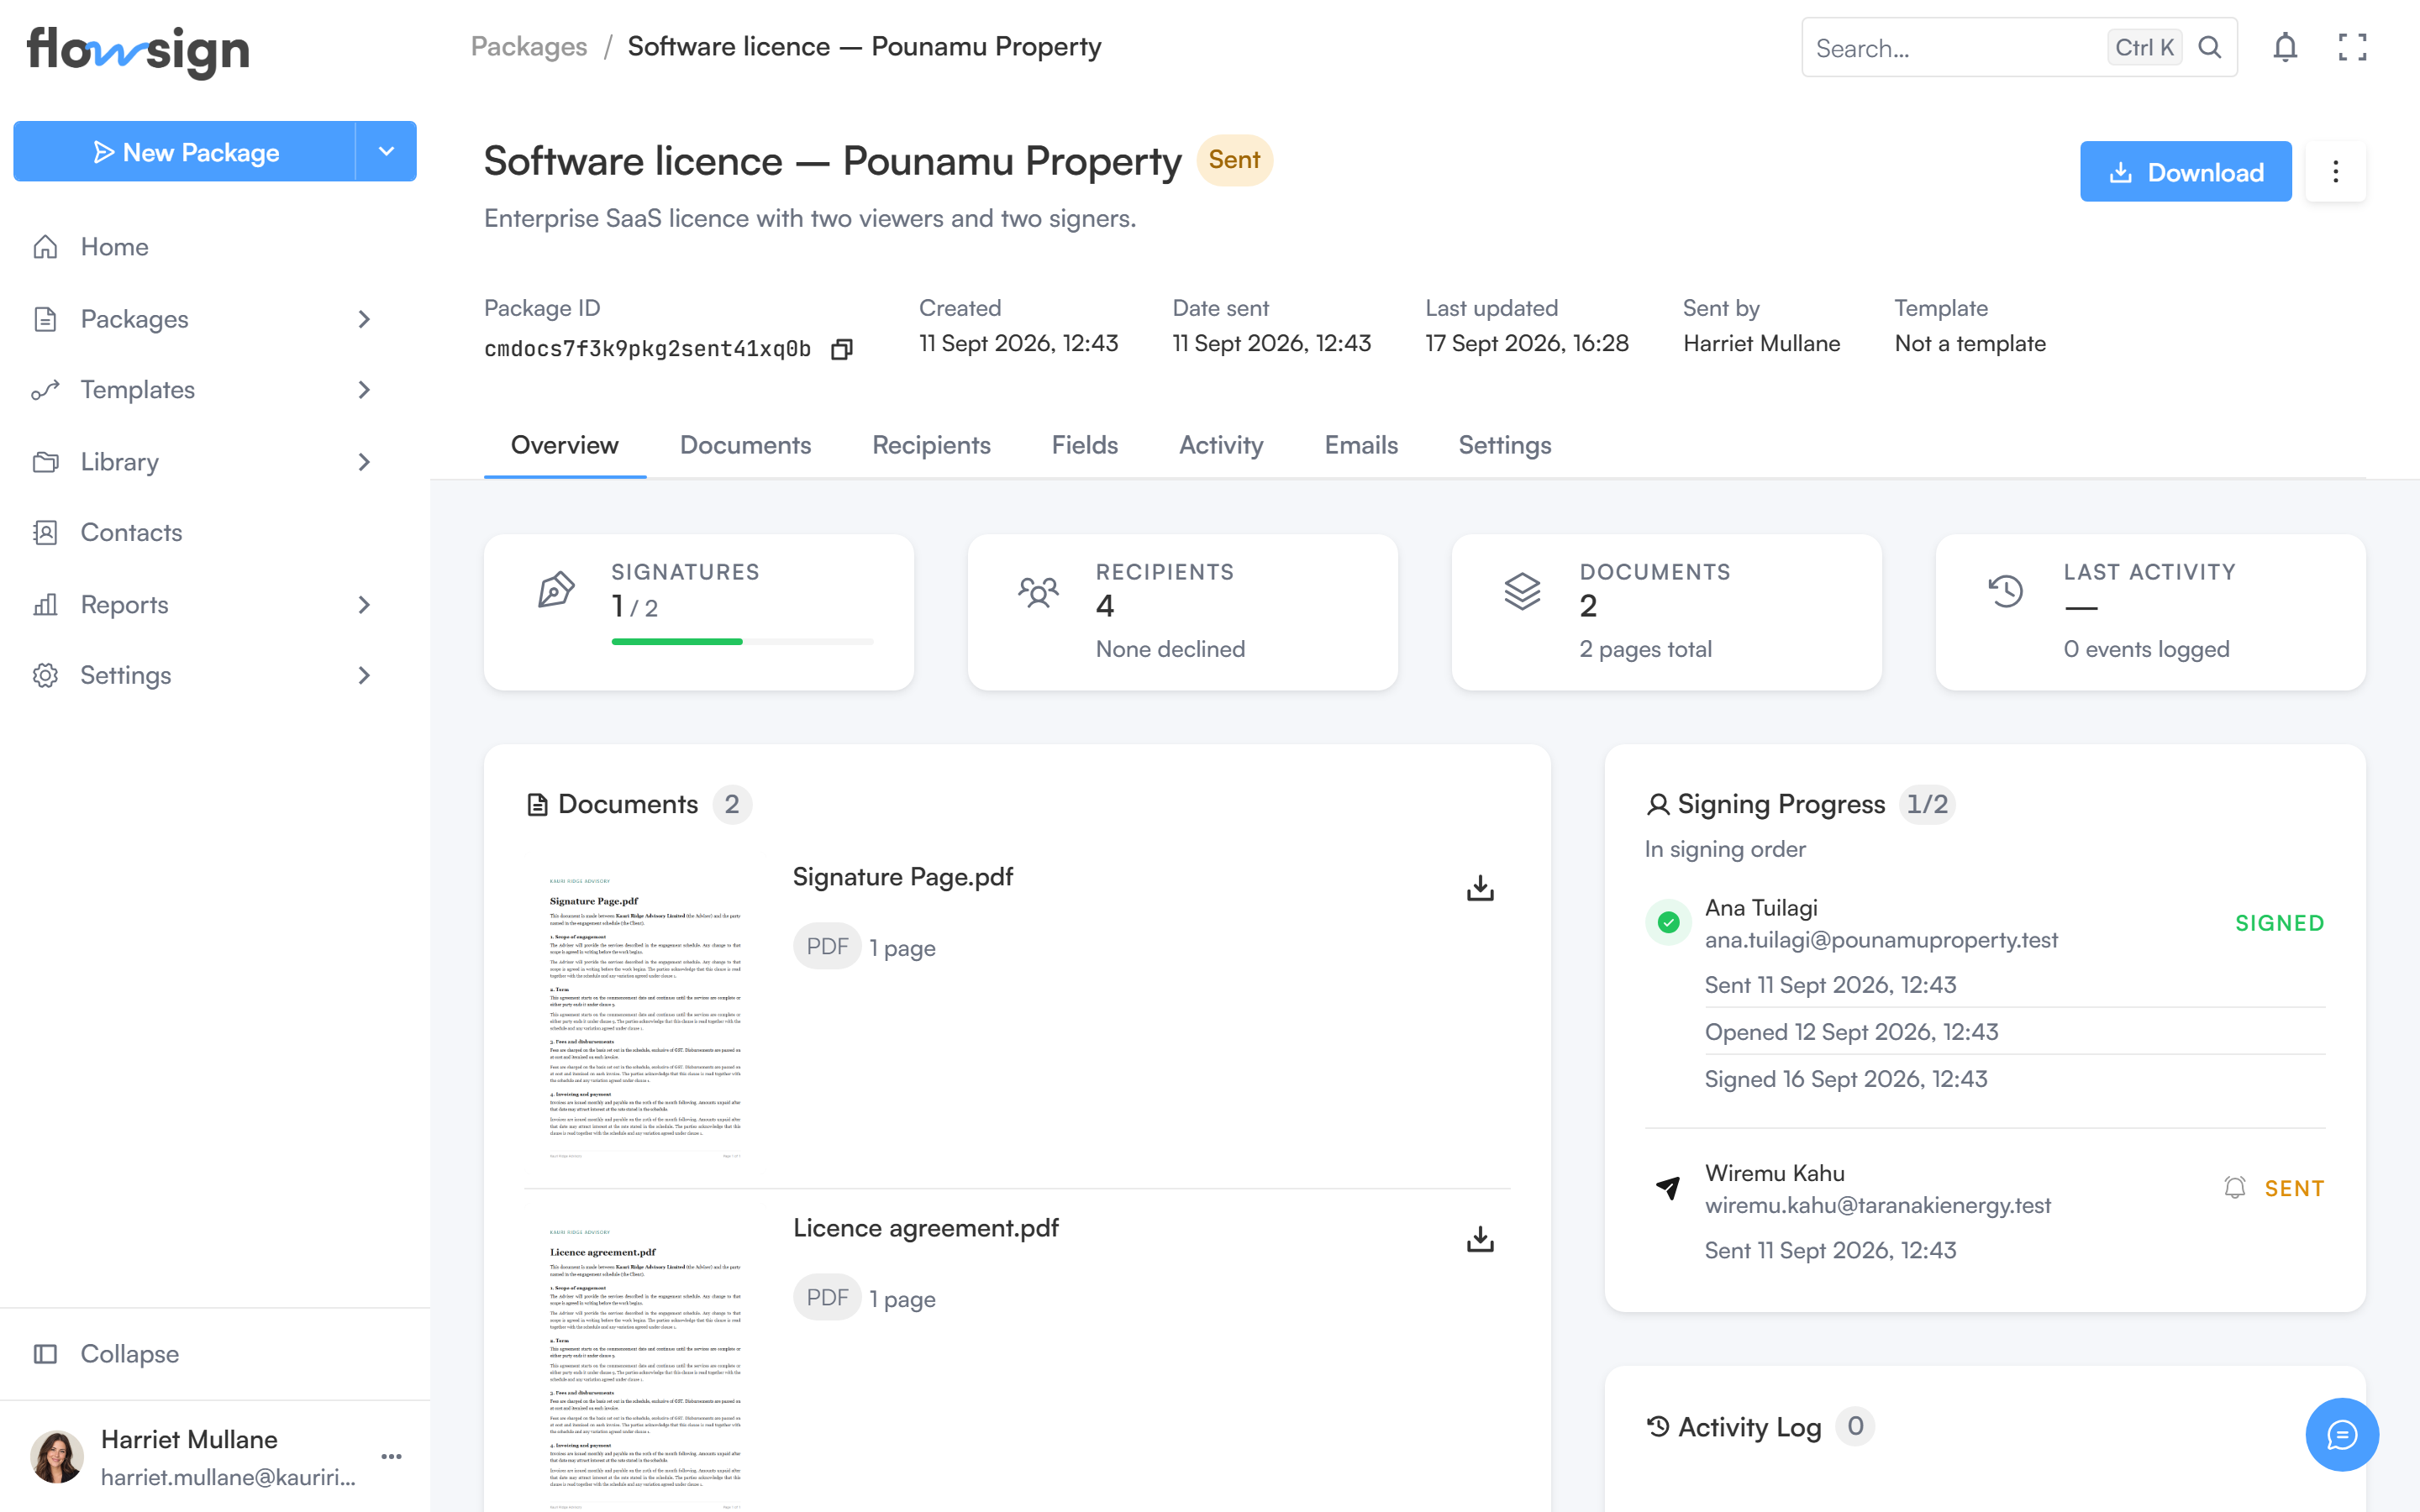Click Ana Tuilagi signed checkmark icon

[x=1668, y=922]
